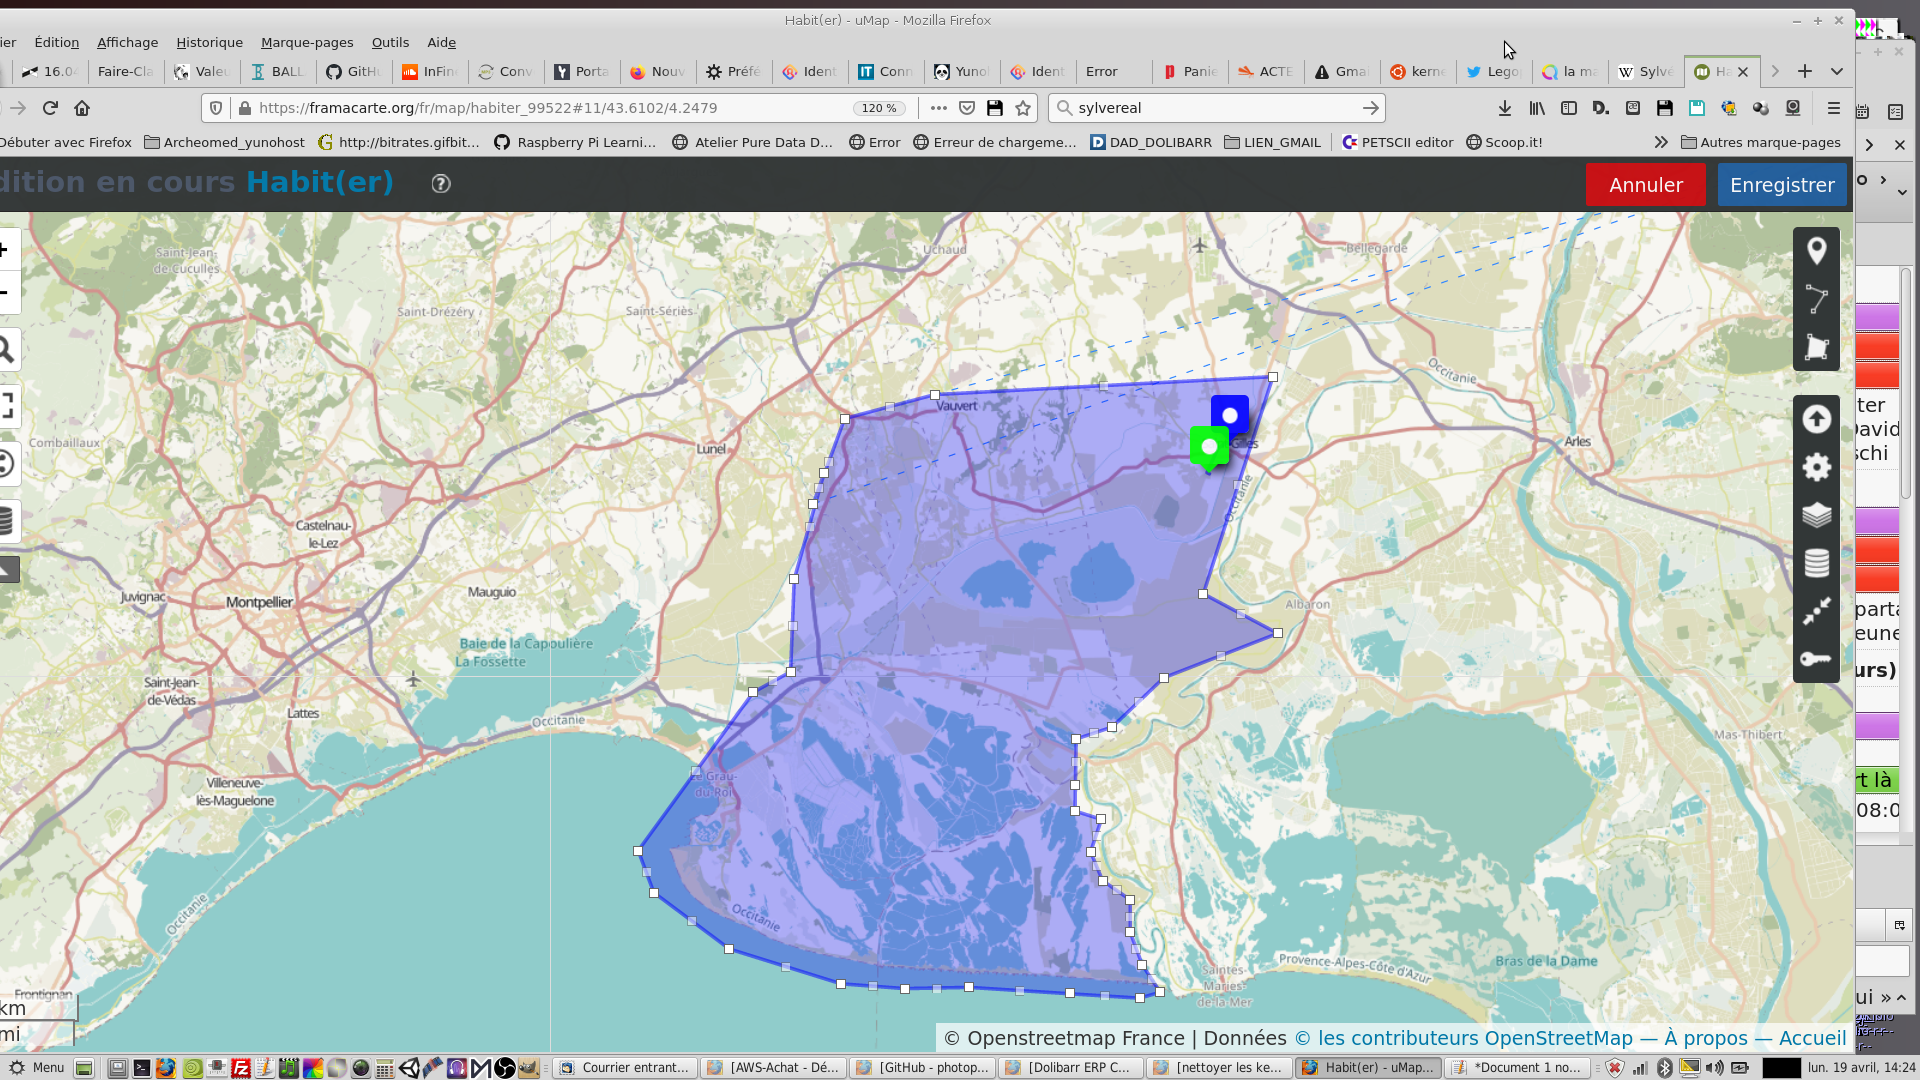1920x1080 pixels.
Task: Bookmark this page with star
Action: pyautogui.click(x=1022, y=108)
